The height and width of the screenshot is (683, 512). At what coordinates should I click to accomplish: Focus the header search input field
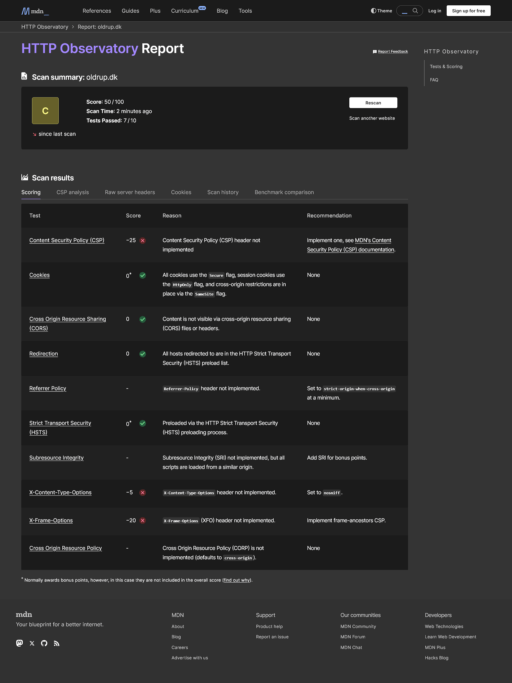pos(404,11)
